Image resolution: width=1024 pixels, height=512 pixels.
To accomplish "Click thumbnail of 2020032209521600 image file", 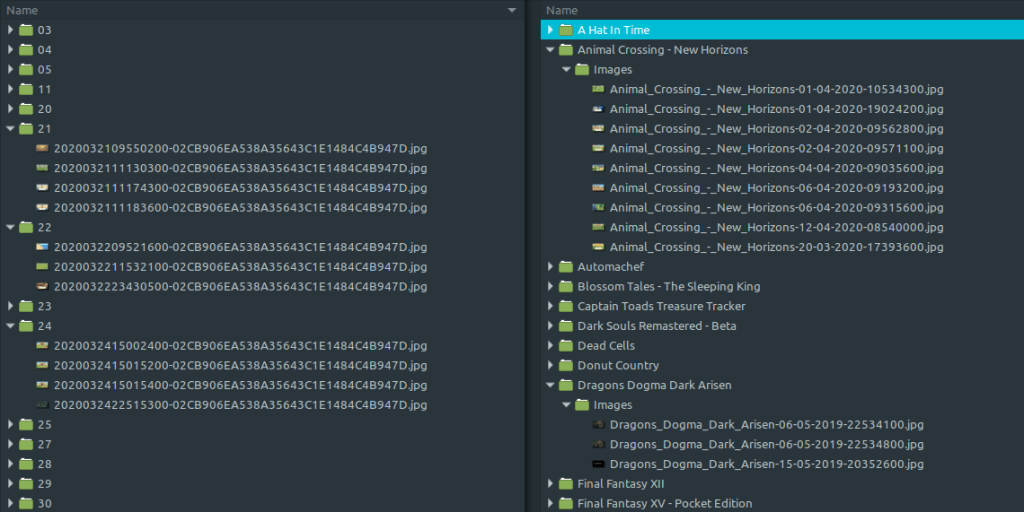I will point(42,247).
